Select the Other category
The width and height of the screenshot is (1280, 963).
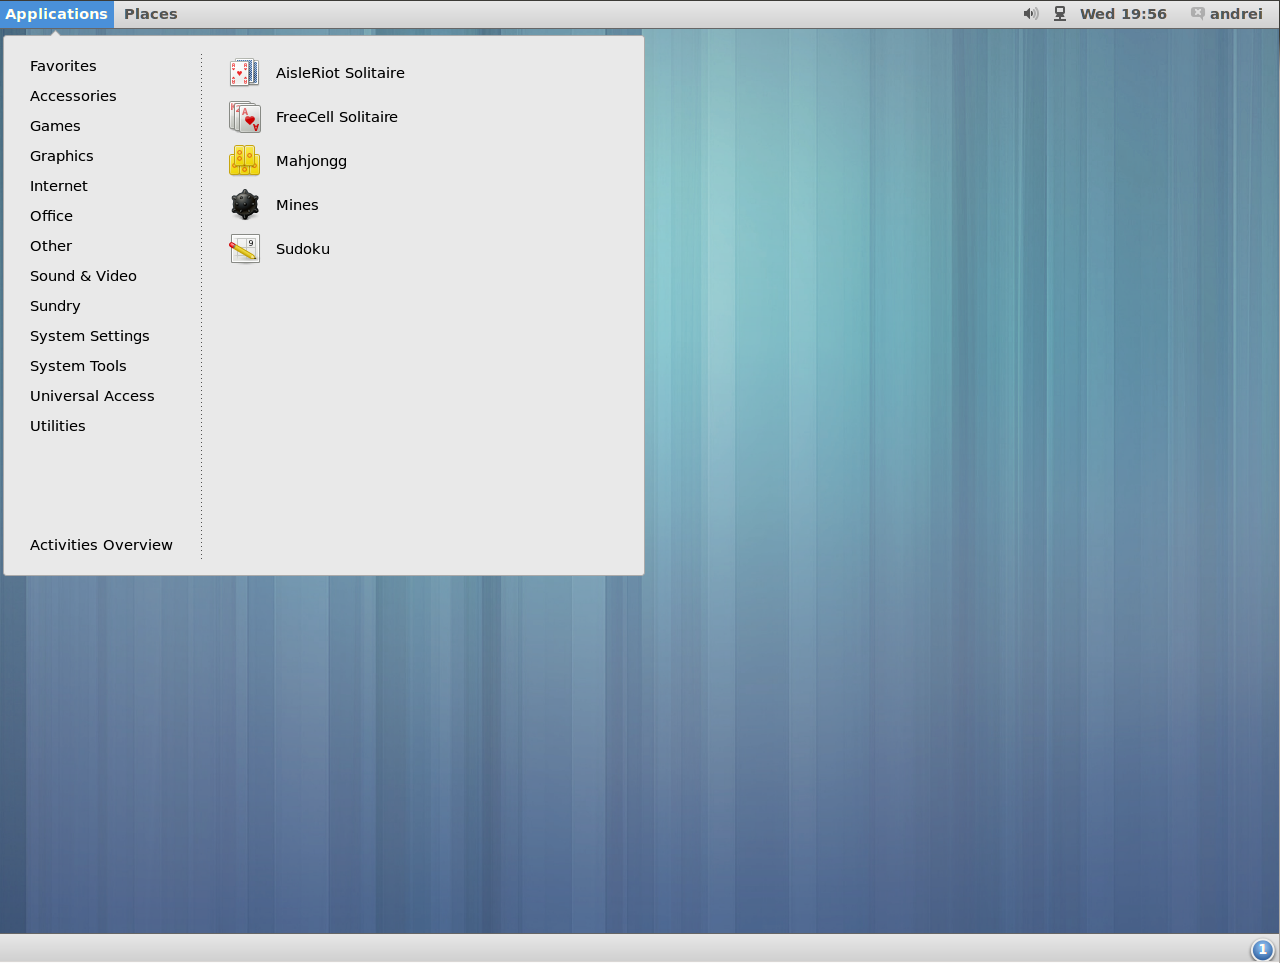coord(51,246)
